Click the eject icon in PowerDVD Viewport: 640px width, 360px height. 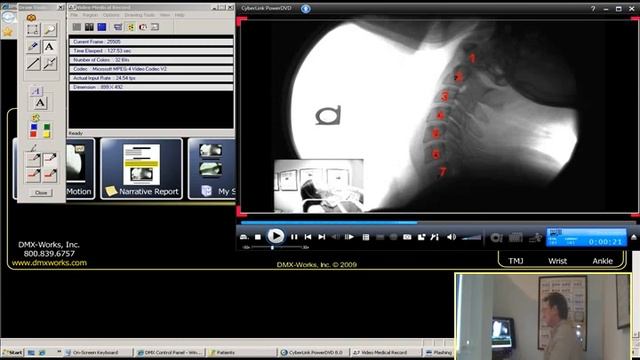[x=244, y=237]
